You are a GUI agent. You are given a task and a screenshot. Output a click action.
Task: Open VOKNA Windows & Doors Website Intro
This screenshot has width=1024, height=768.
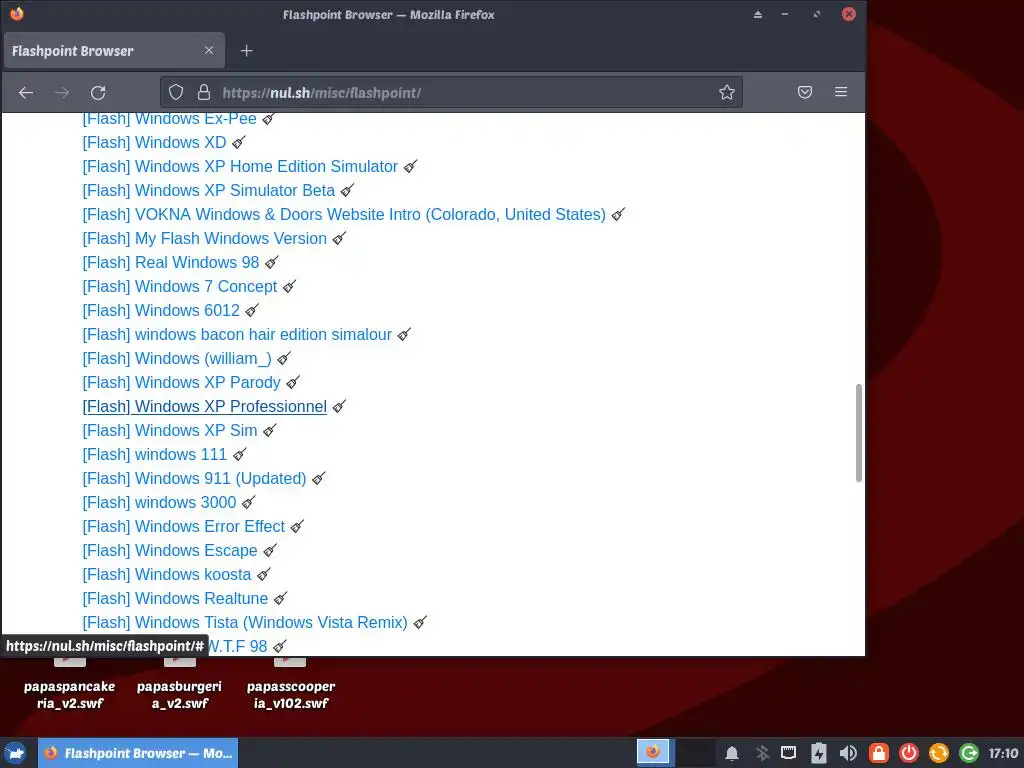[x=344, y=214]
